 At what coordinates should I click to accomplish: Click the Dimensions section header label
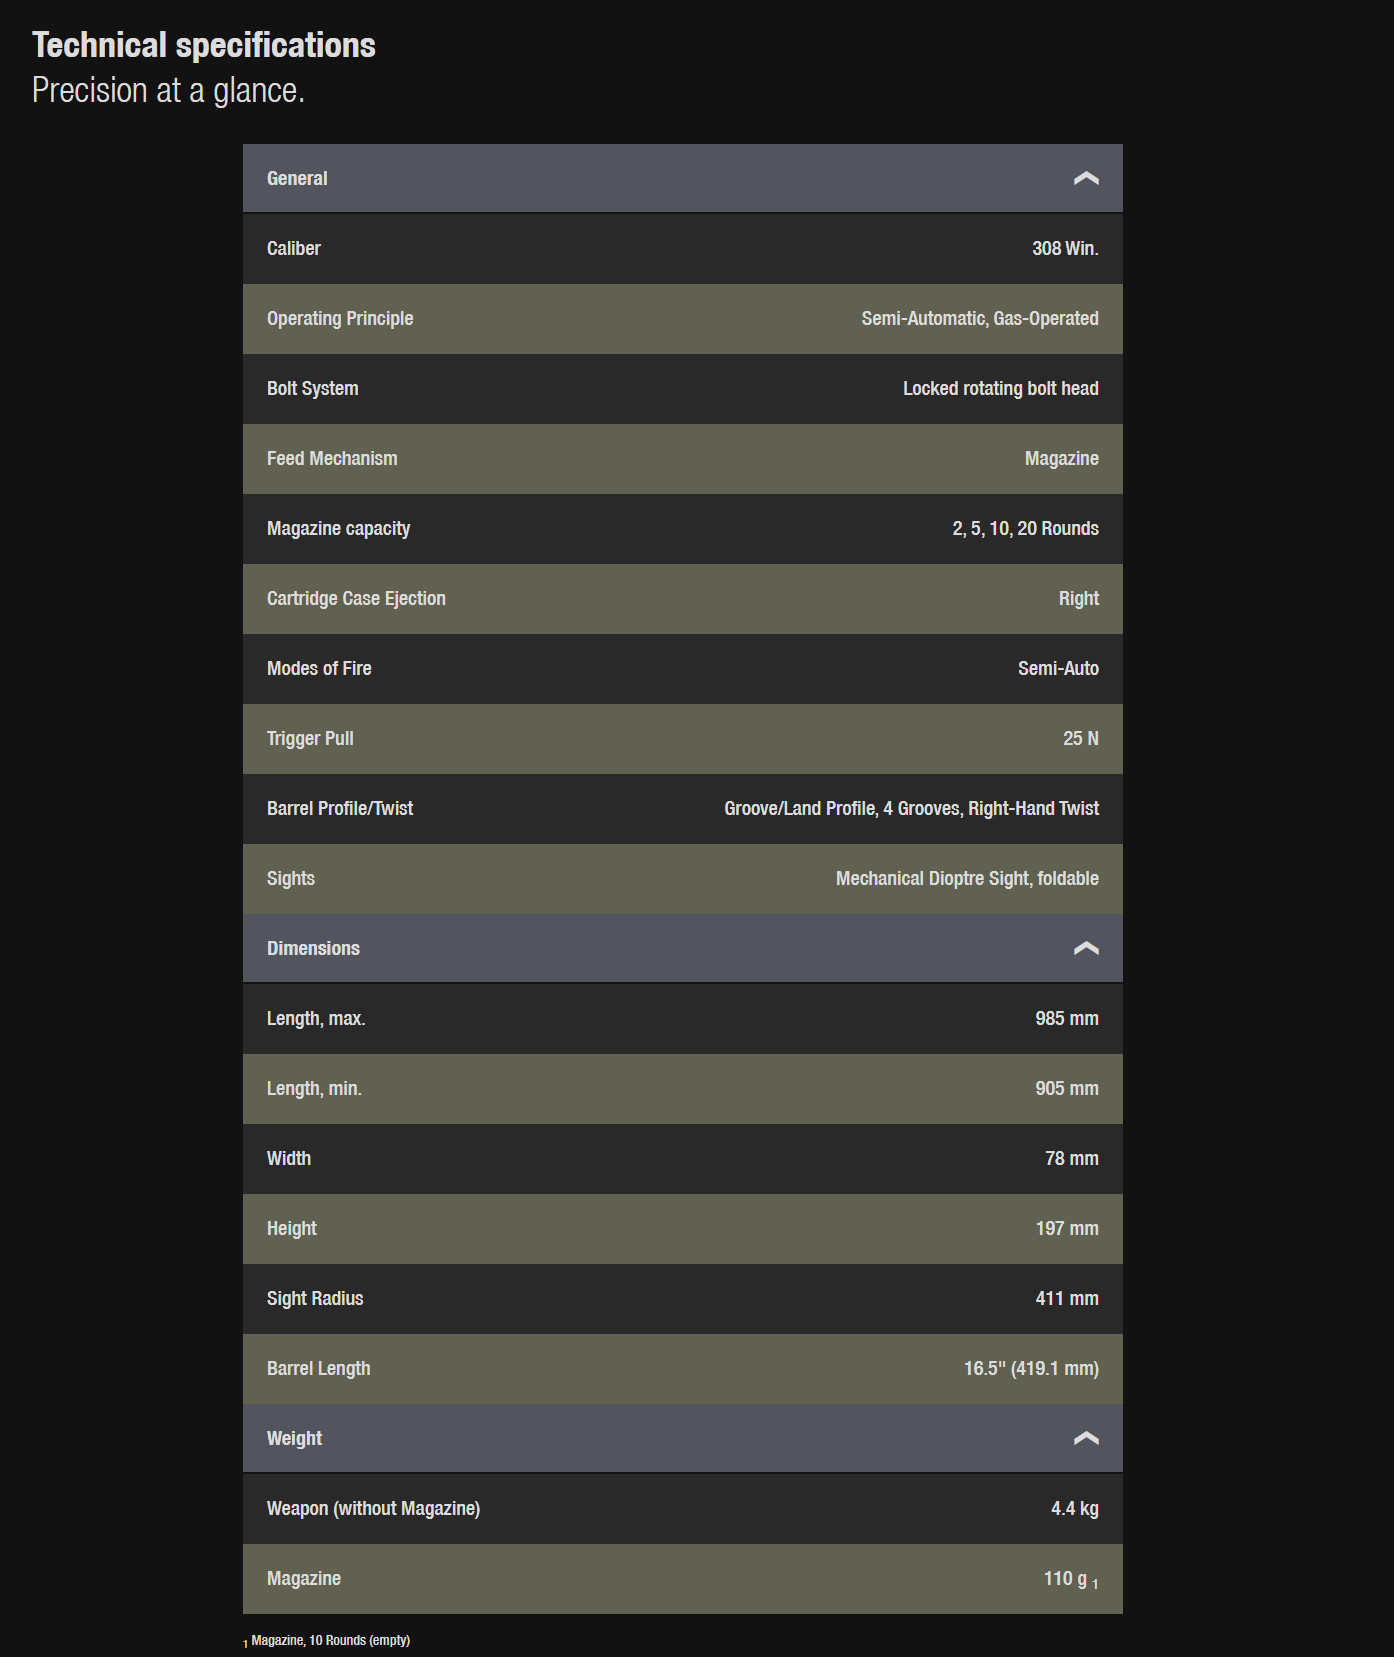tap(313, 949)
